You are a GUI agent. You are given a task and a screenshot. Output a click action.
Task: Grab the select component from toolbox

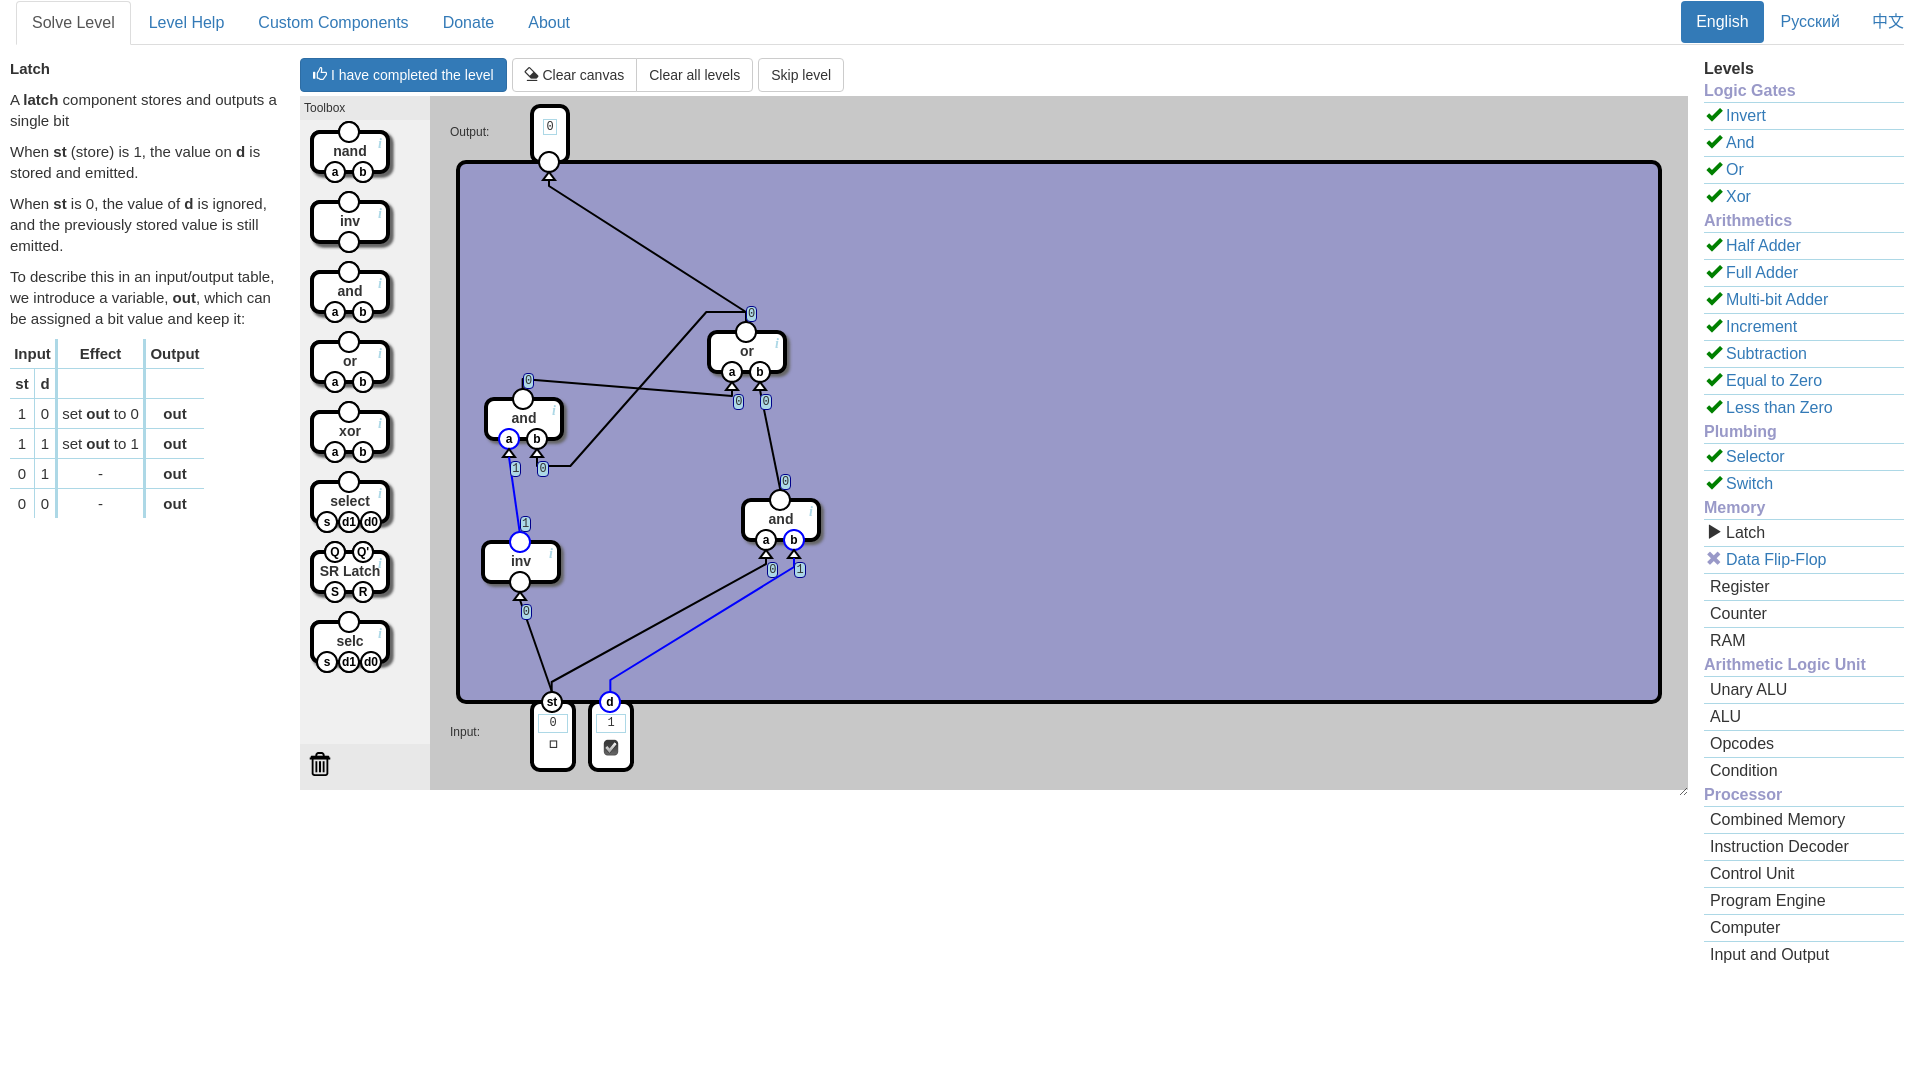tap(349, 502)
